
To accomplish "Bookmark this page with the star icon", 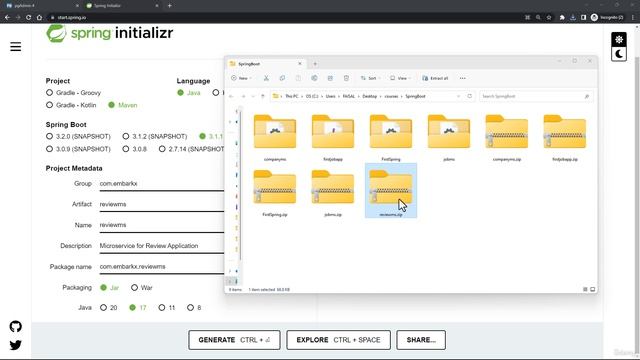I will click(549, 18).
